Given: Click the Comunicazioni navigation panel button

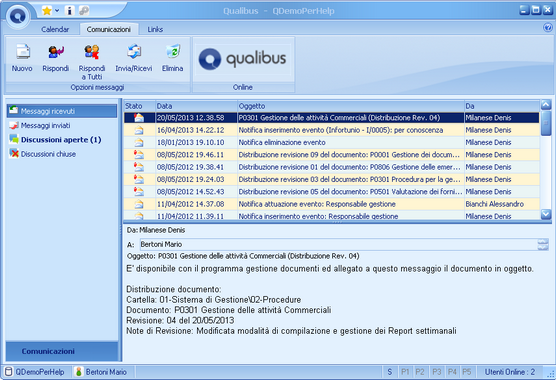Looking at the screenshot, I should coord(61,351).
